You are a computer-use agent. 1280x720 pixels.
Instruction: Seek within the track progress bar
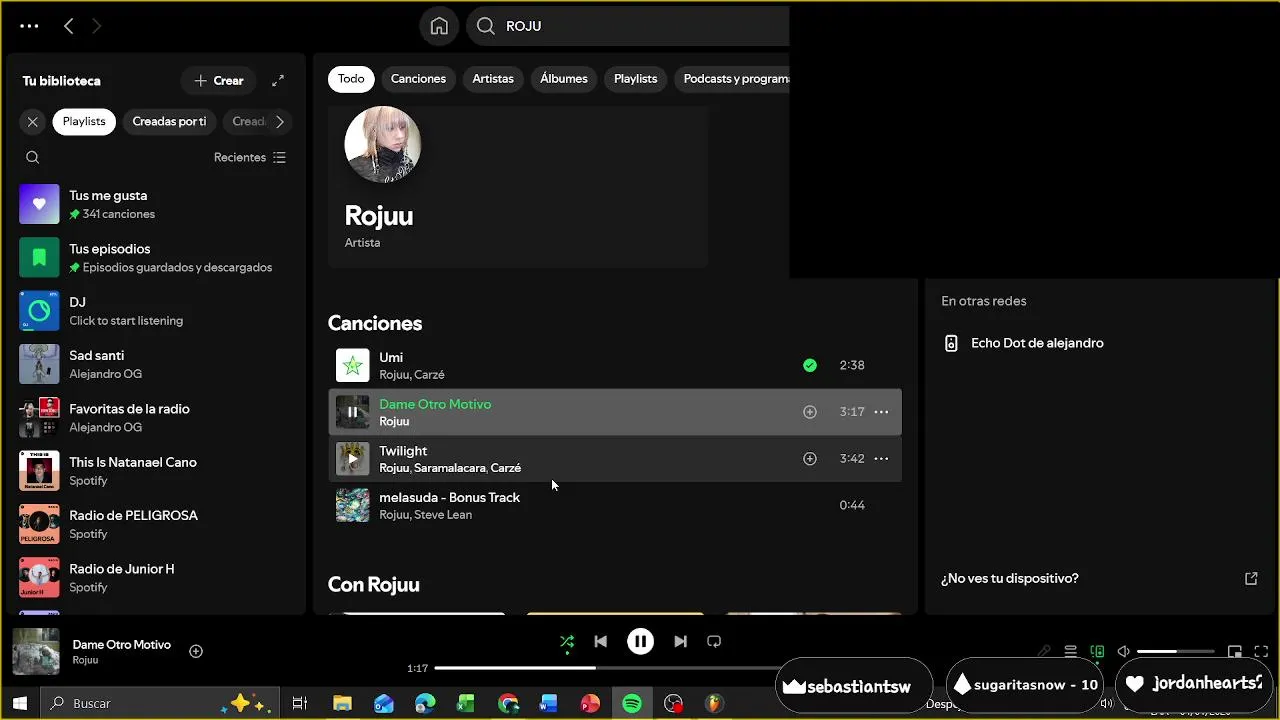pos(607,668)
